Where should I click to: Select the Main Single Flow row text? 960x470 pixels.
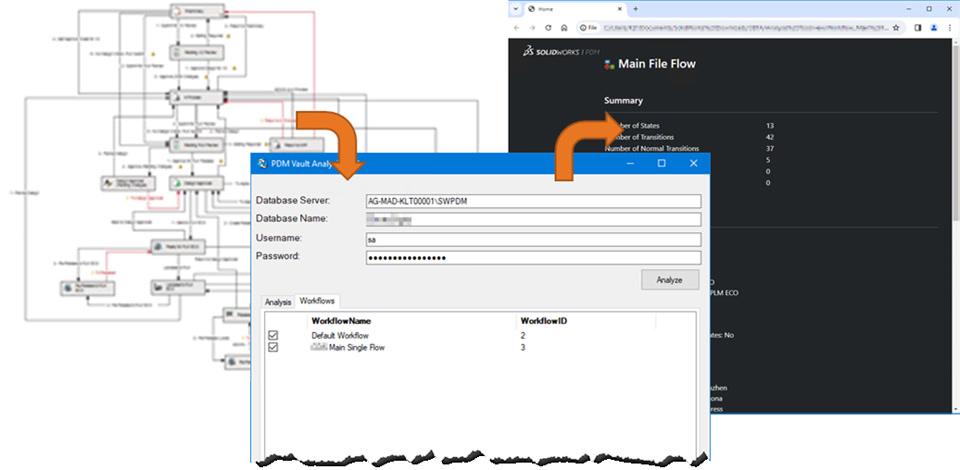[x=348, y=348]
